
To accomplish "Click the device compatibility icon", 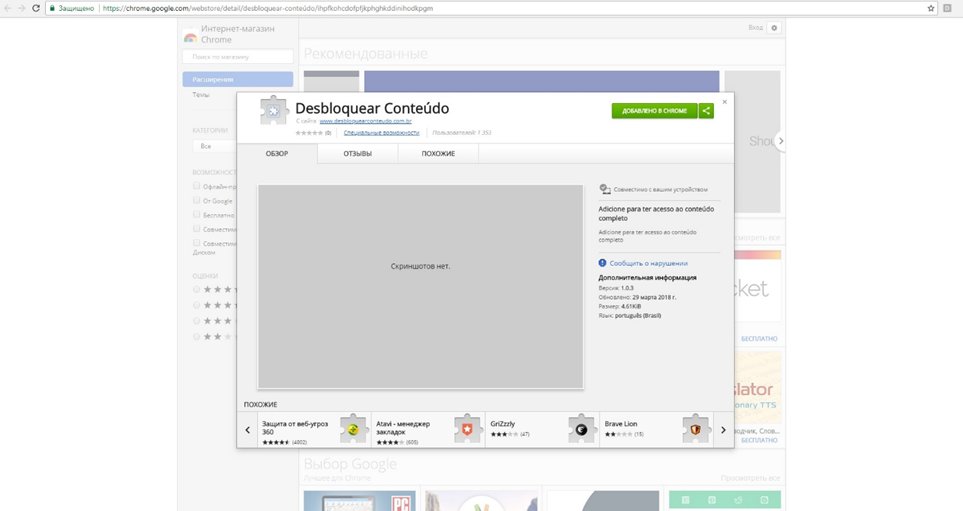I will (605, 189).
